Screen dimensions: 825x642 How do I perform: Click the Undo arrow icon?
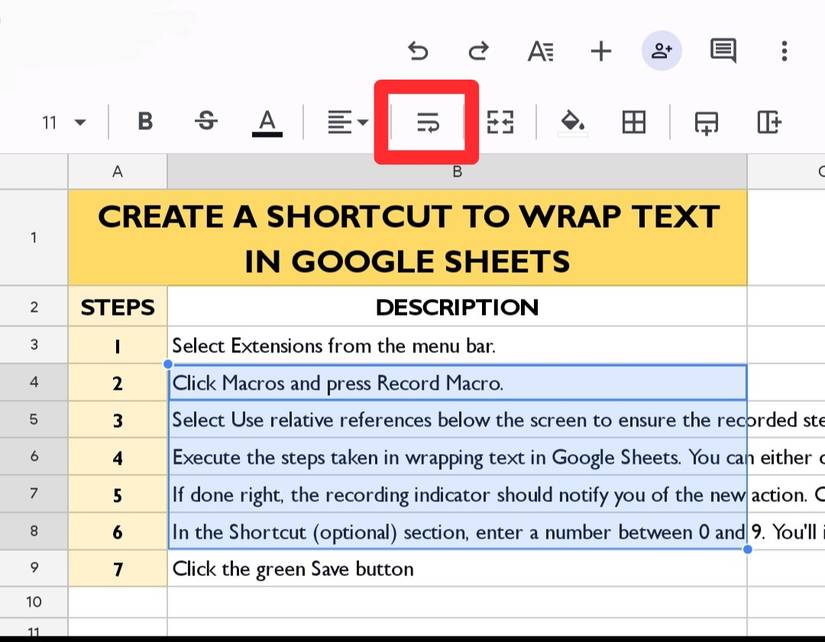(x=418, y=51)
